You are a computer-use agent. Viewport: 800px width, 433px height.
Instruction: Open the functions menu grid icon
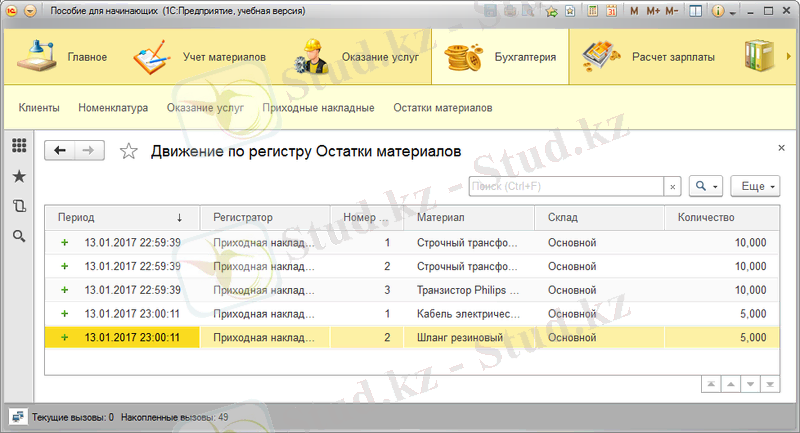[19, 146]
